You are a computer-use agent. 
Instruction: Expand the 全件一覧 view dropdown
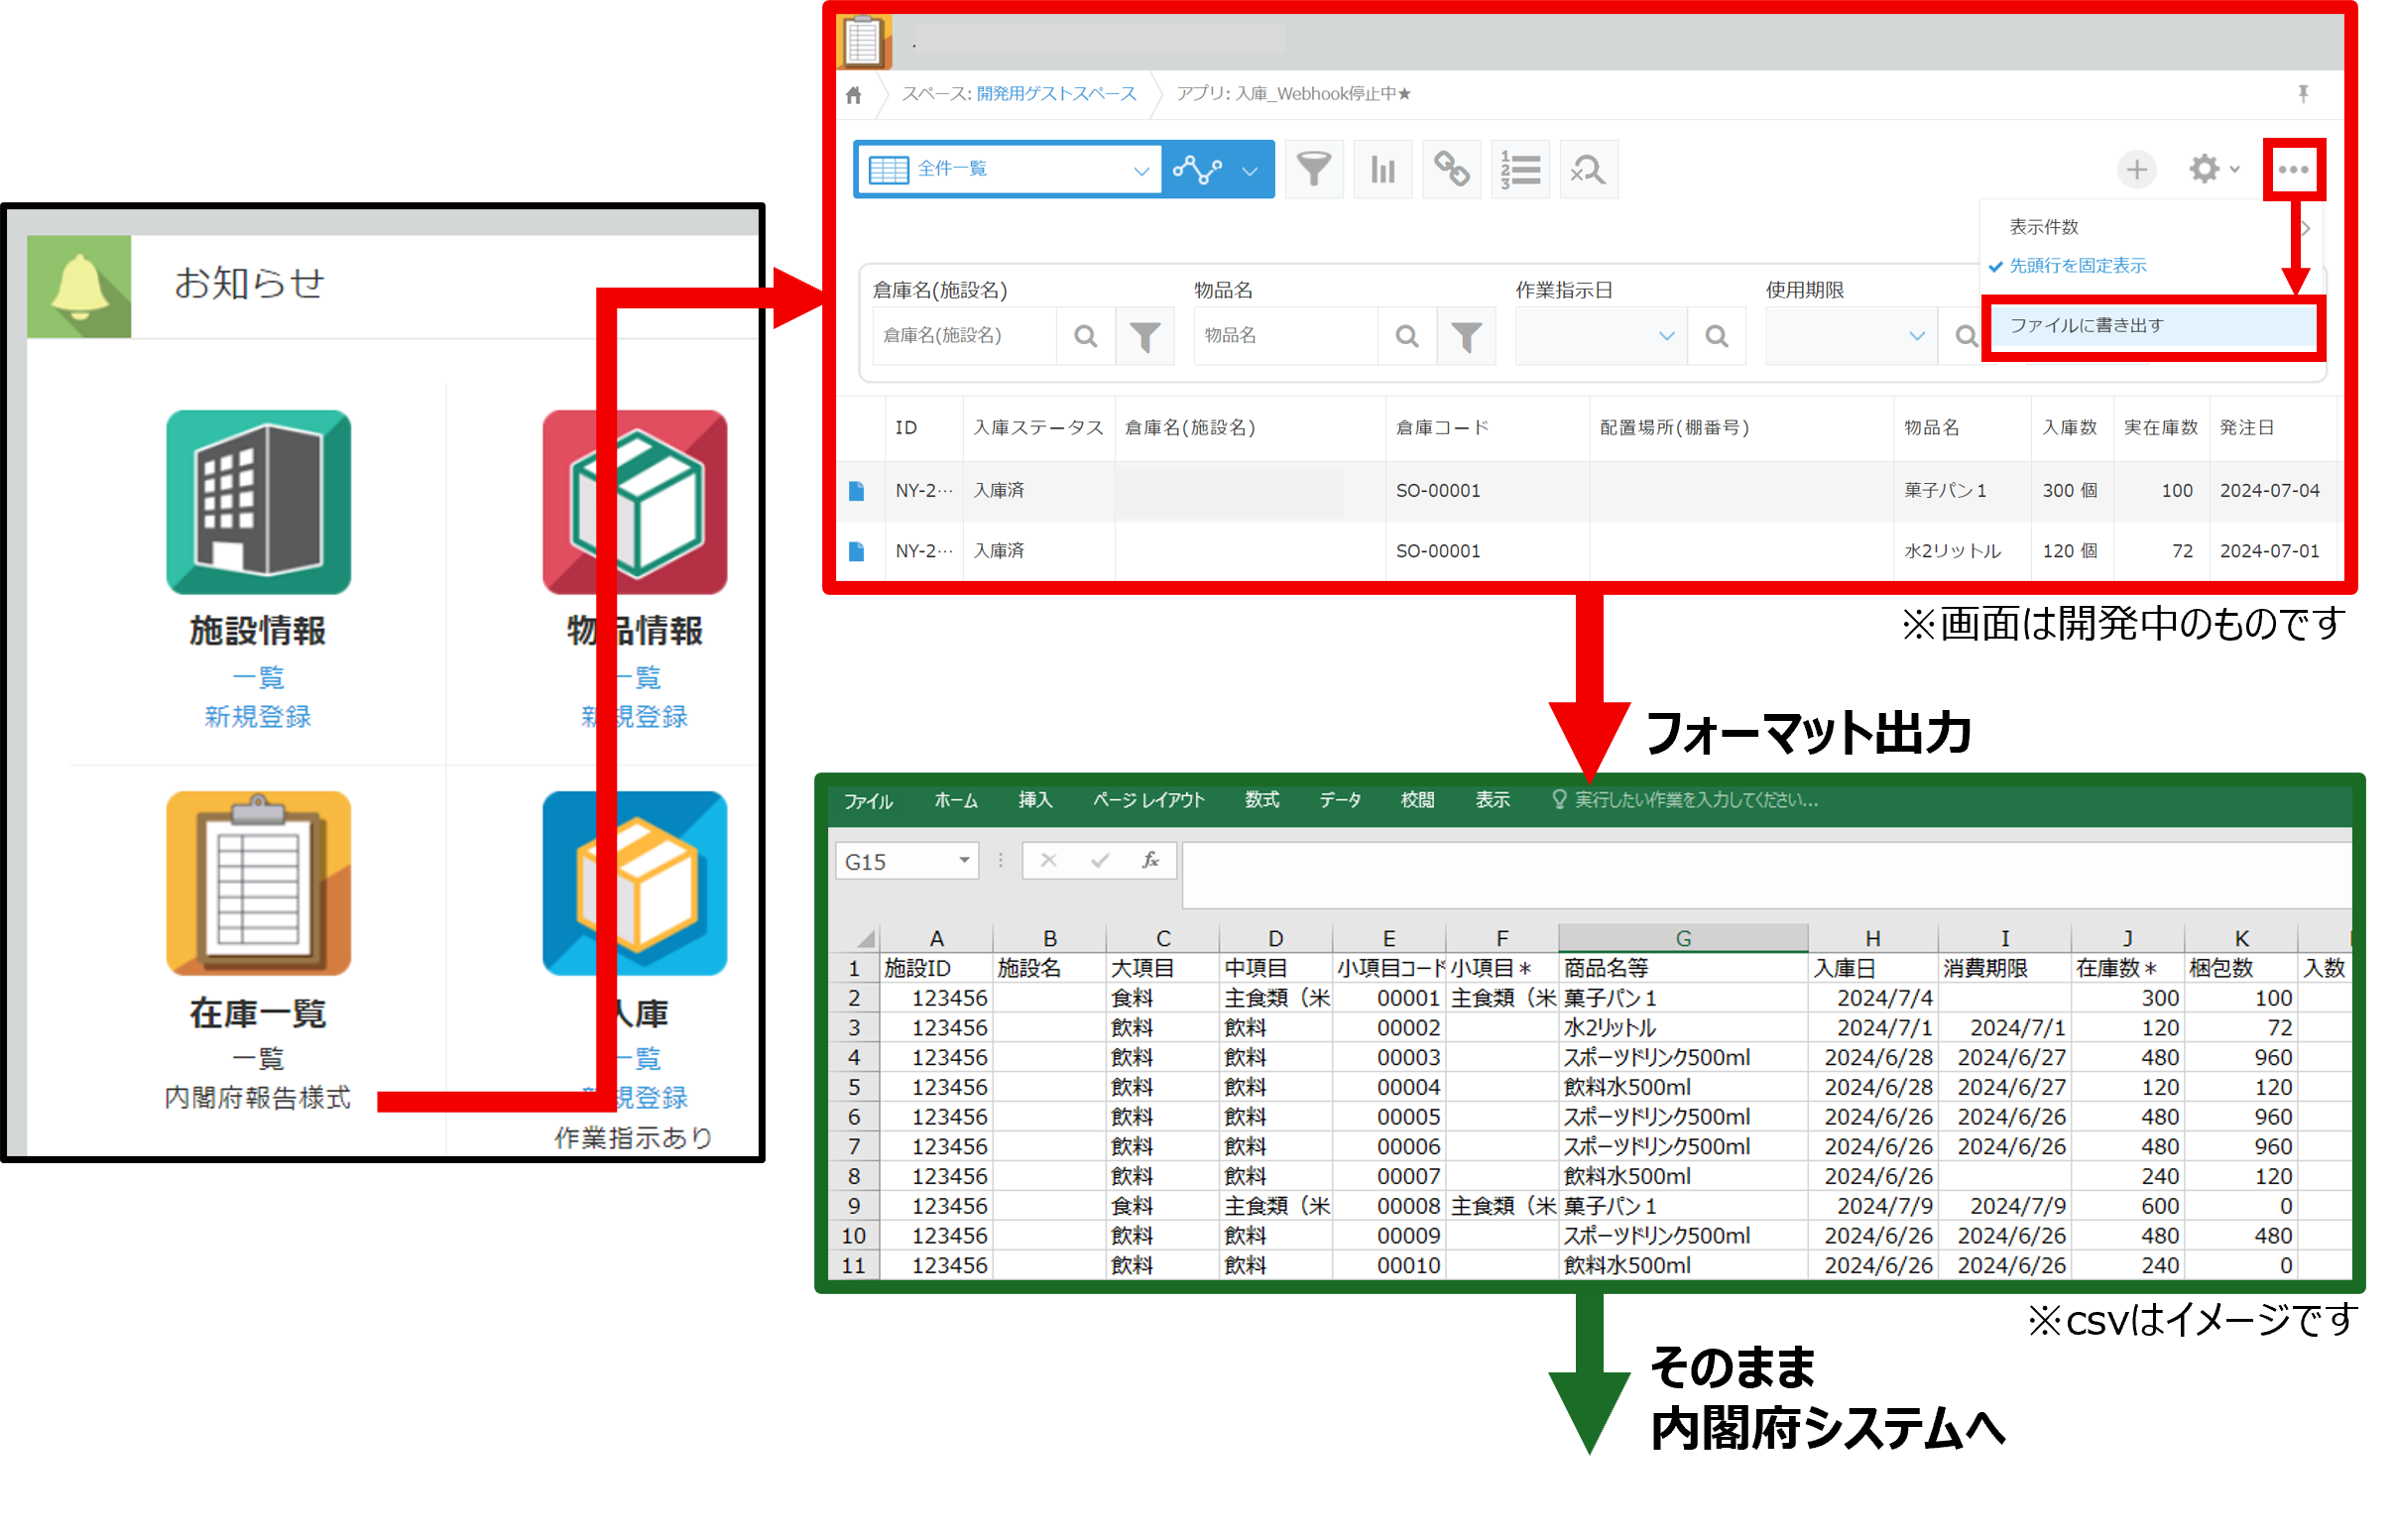pyautogui.click(x=1009, y=169)
